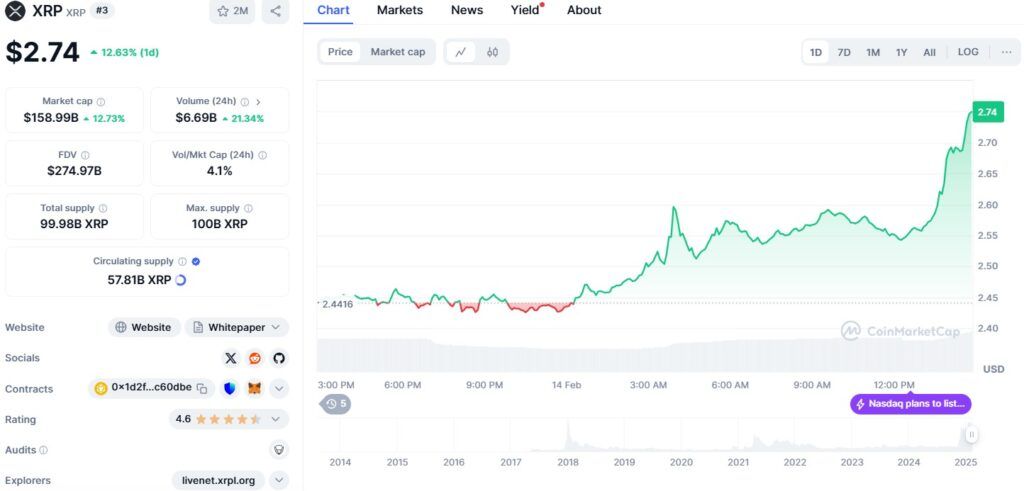Open the News tab

point(467,10)
